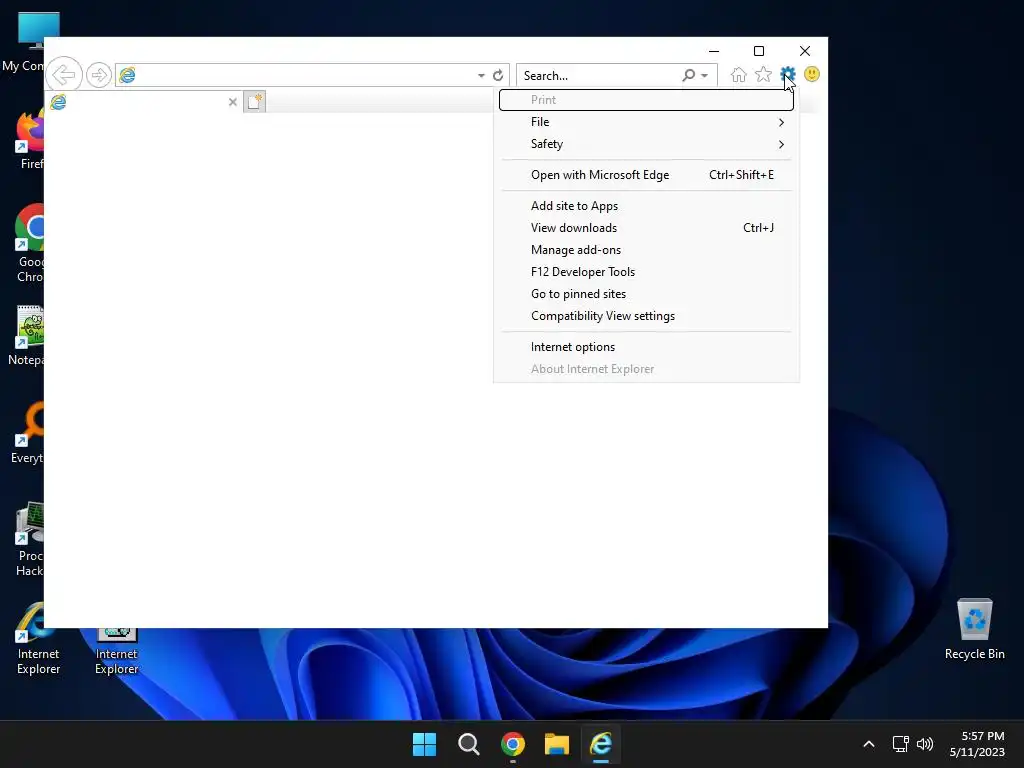The height and width of the screenshot is (768, 1024).
Task: Choose Print in Tools menu
Action: (646, 100)
